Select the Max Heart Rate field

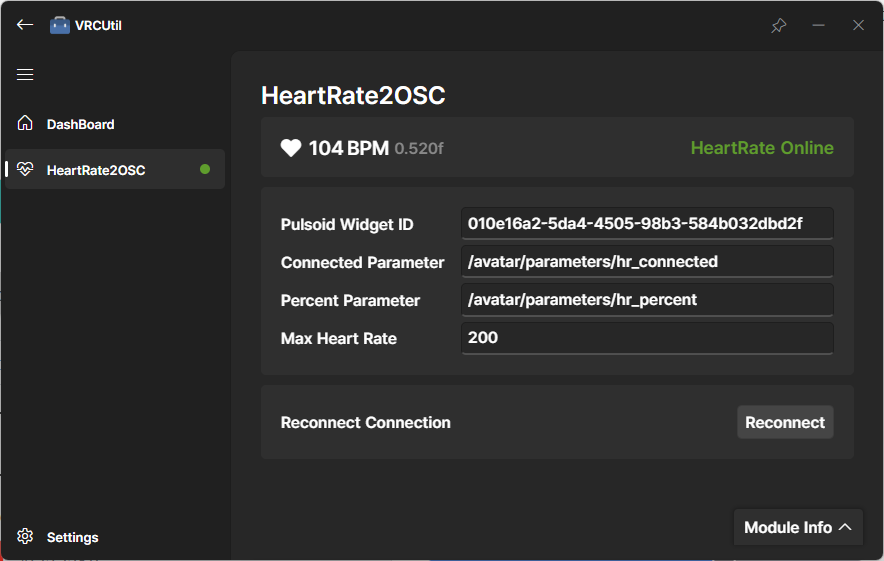point(647,338)
